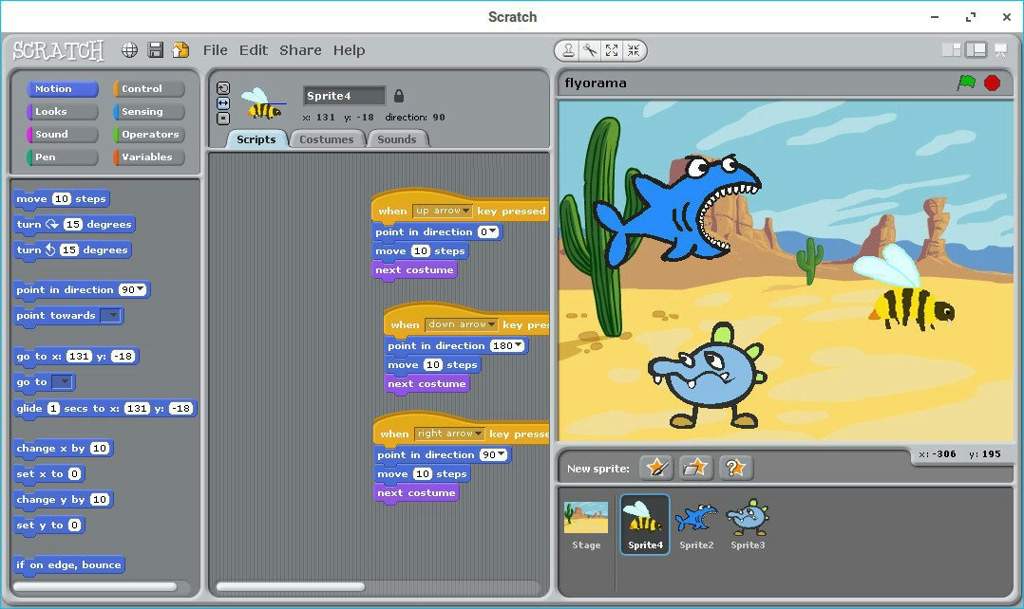Set rotation style to don't rotate

223,118
